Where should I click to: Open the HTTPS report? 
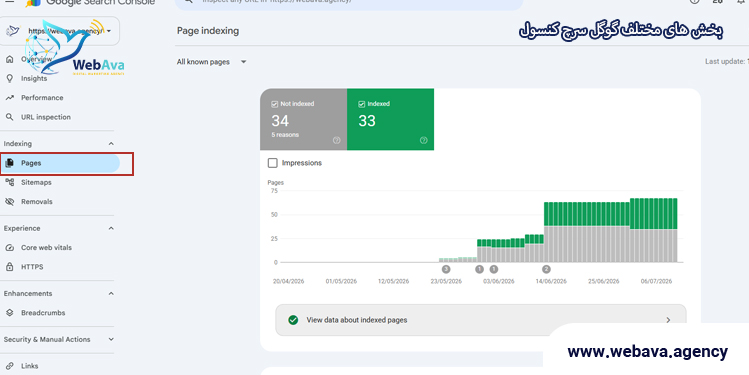coord(32,267)
